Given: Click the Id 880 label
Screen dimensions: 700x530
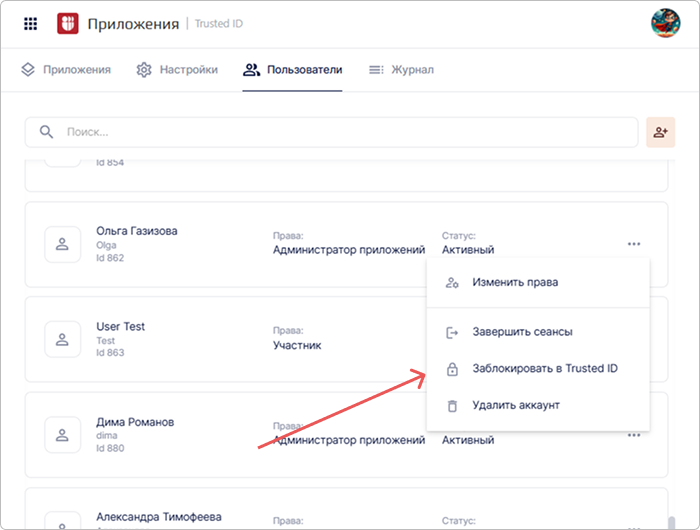Looking at the screenshot, I should 110,448.
